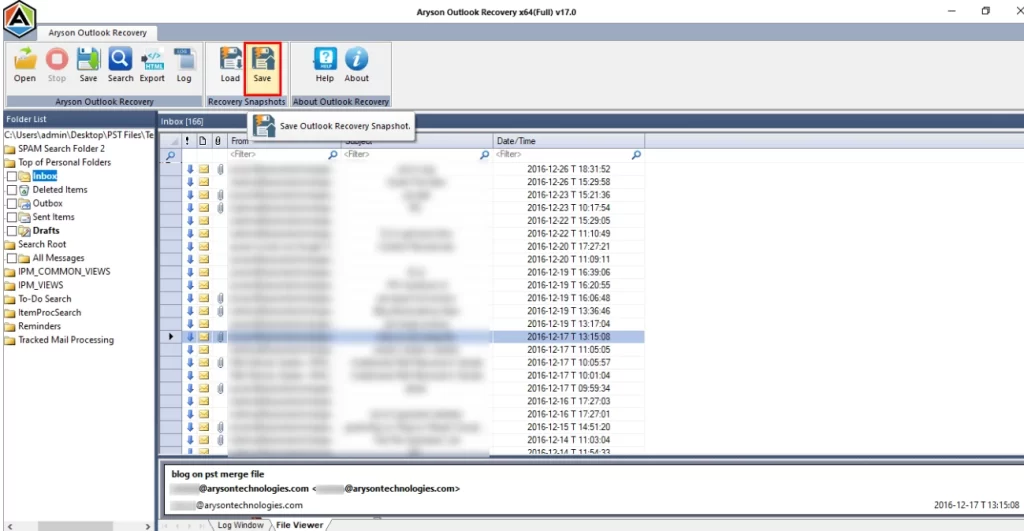Image resolution: width=1024 pixels, height=531 pixels.
Task: Click the Subject filter input field
Action: (410, 155)
